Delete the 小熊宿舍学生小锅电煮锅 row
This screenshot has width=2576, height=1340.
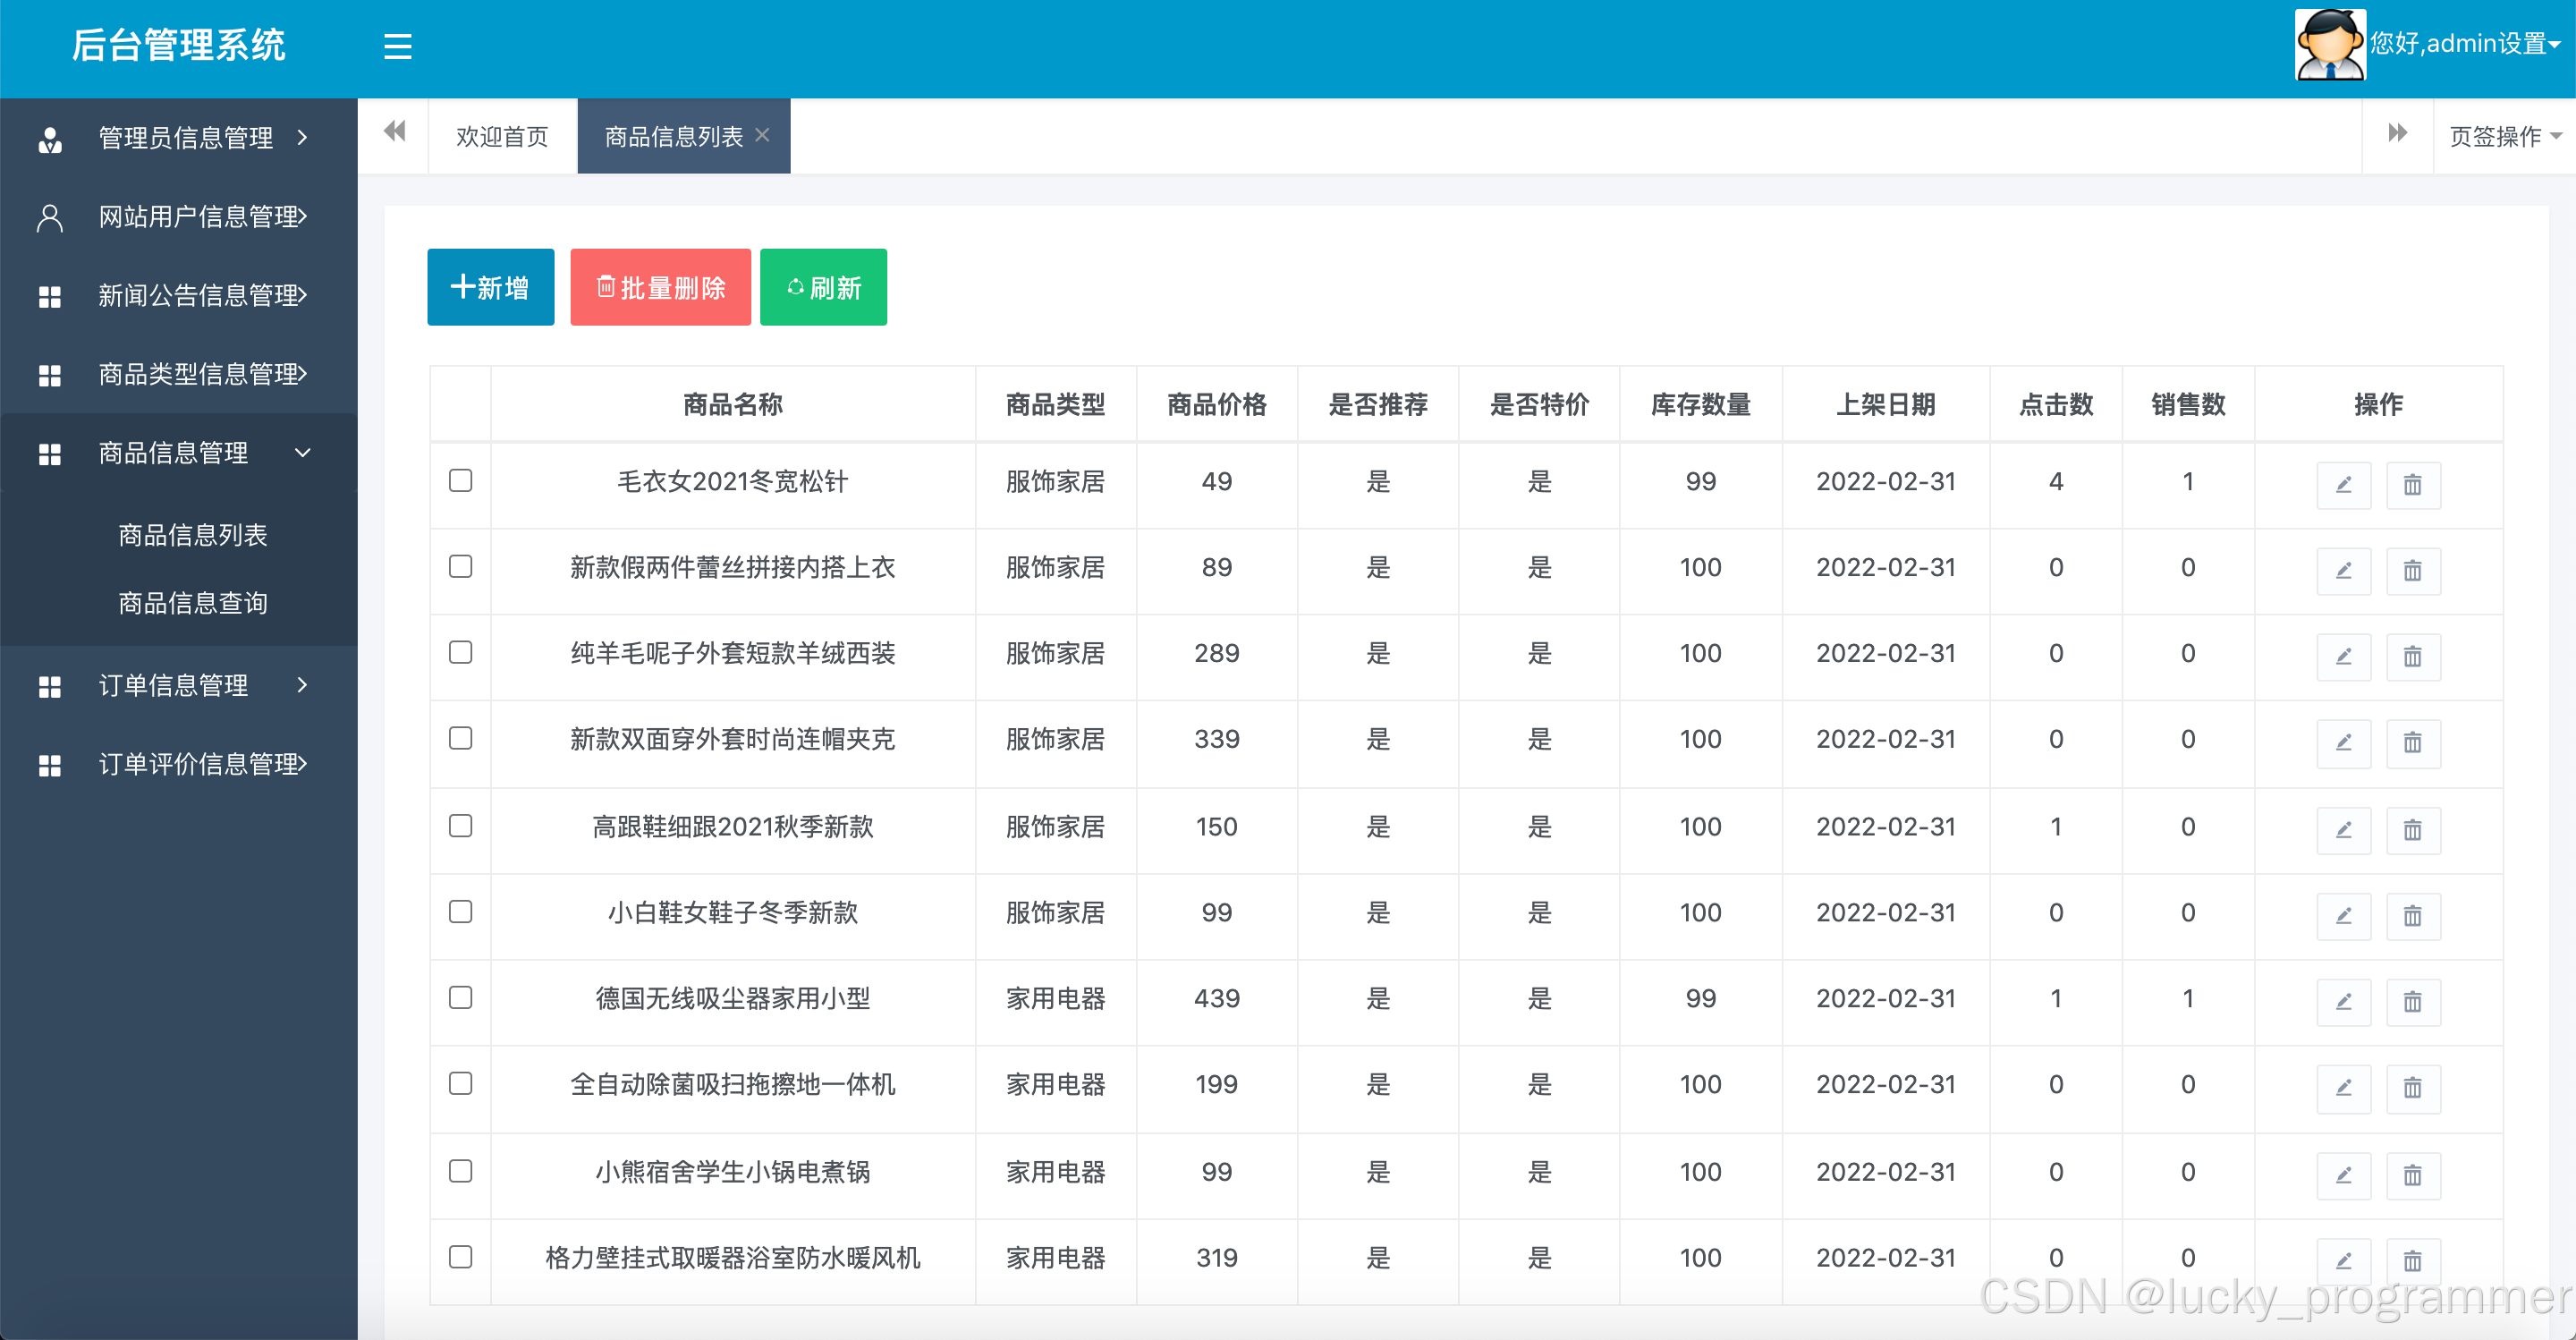[x=2412, y=1175]
